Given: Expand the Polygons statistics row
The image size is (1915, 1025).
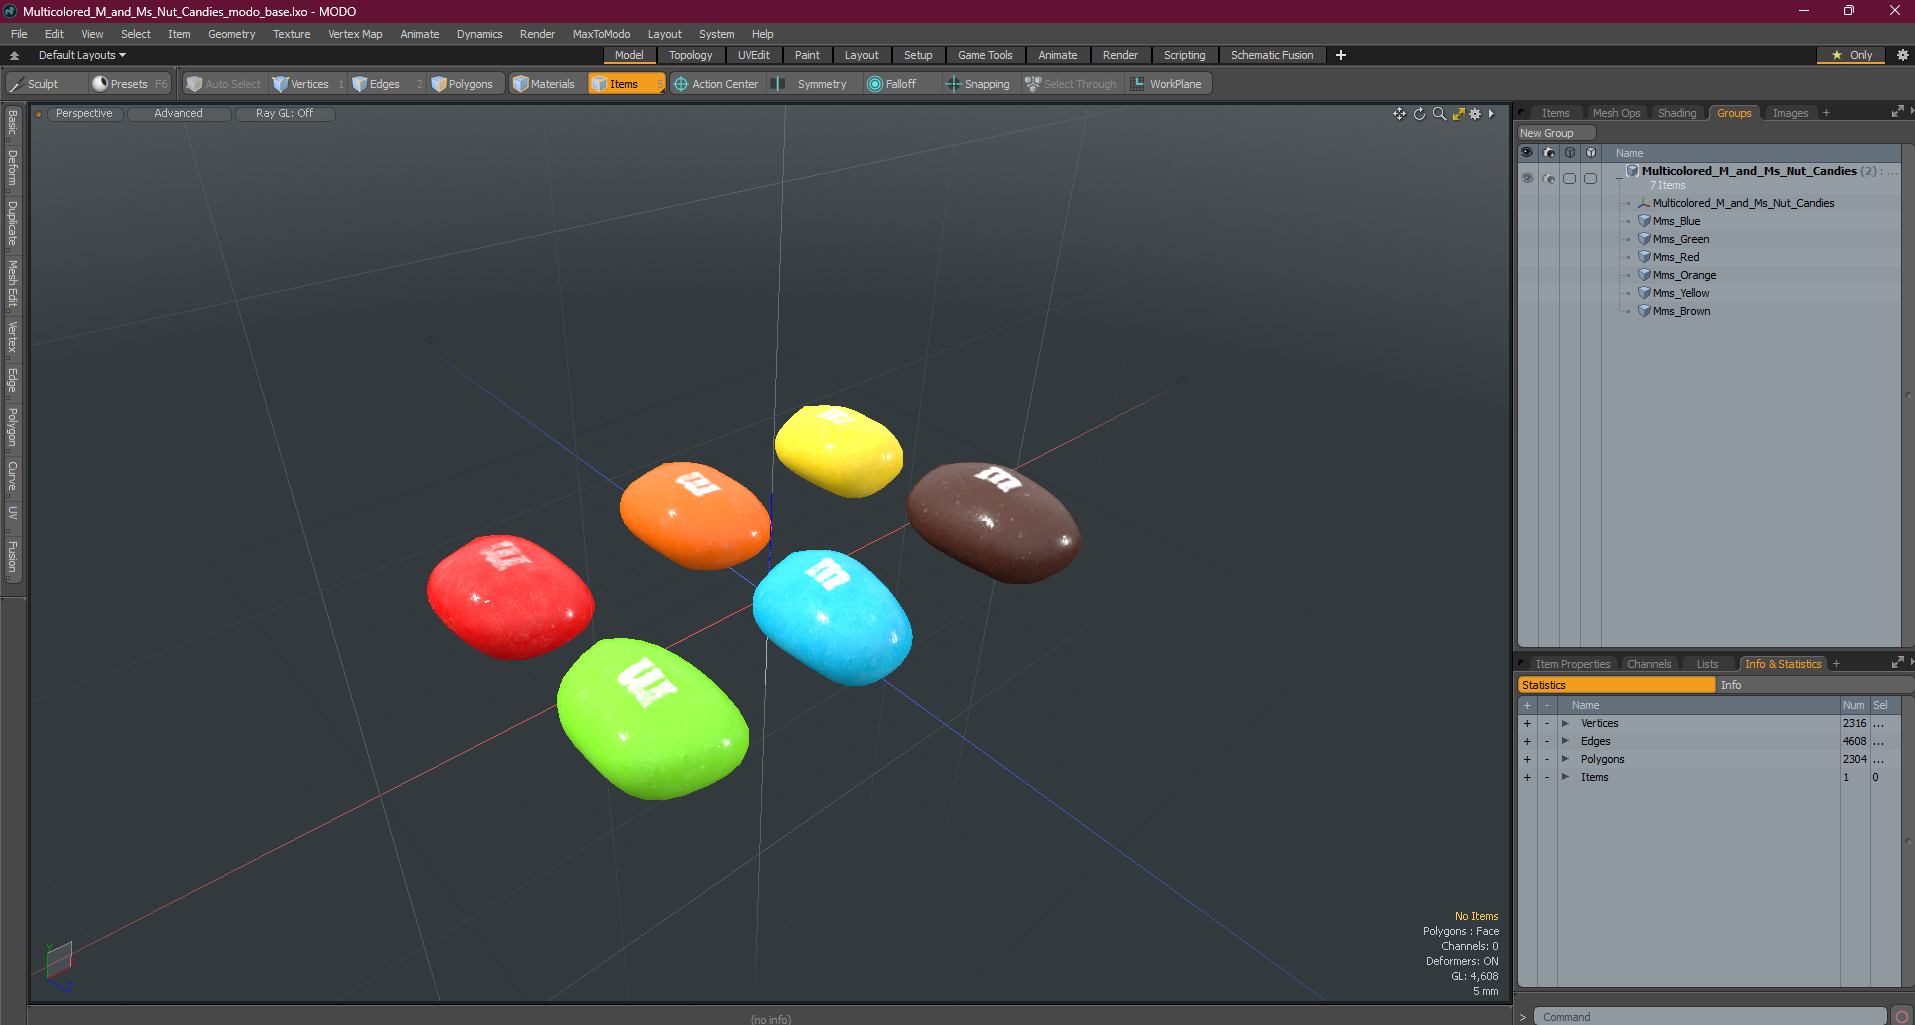Looking at the screenshot, I should 1565,759.
